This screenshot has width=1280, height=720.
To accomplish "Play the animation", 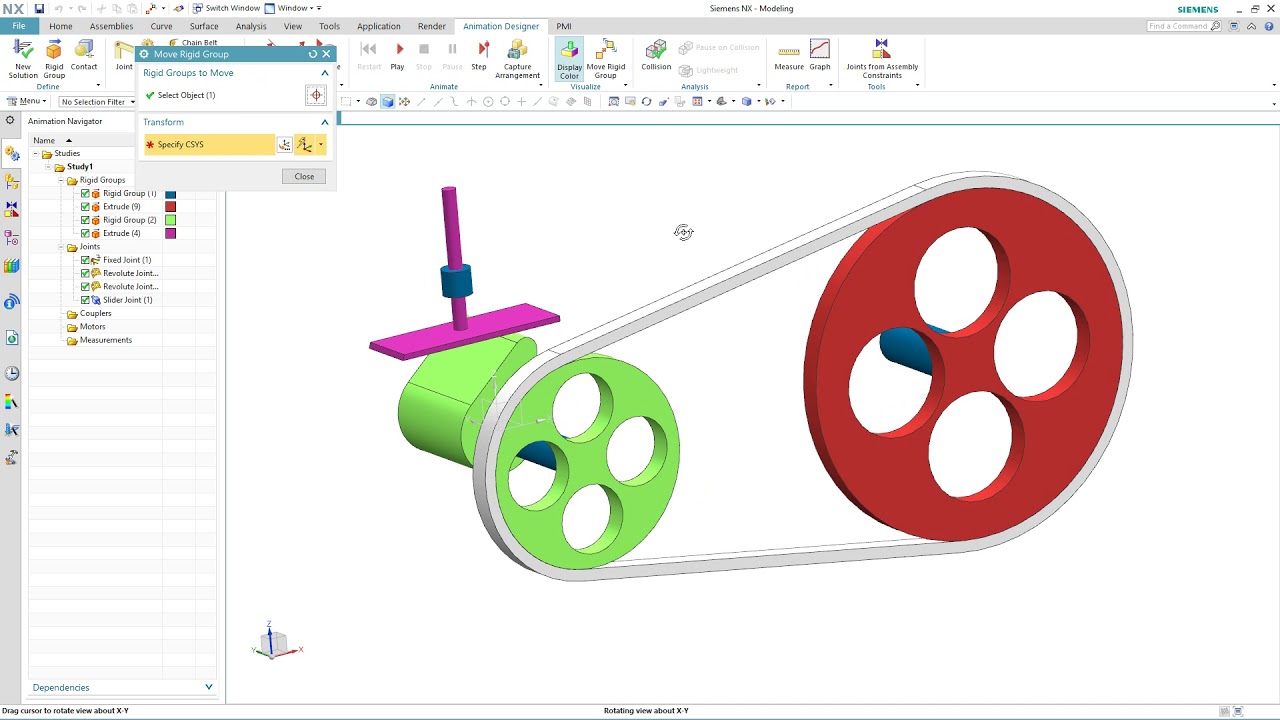I will click(398, 56).
